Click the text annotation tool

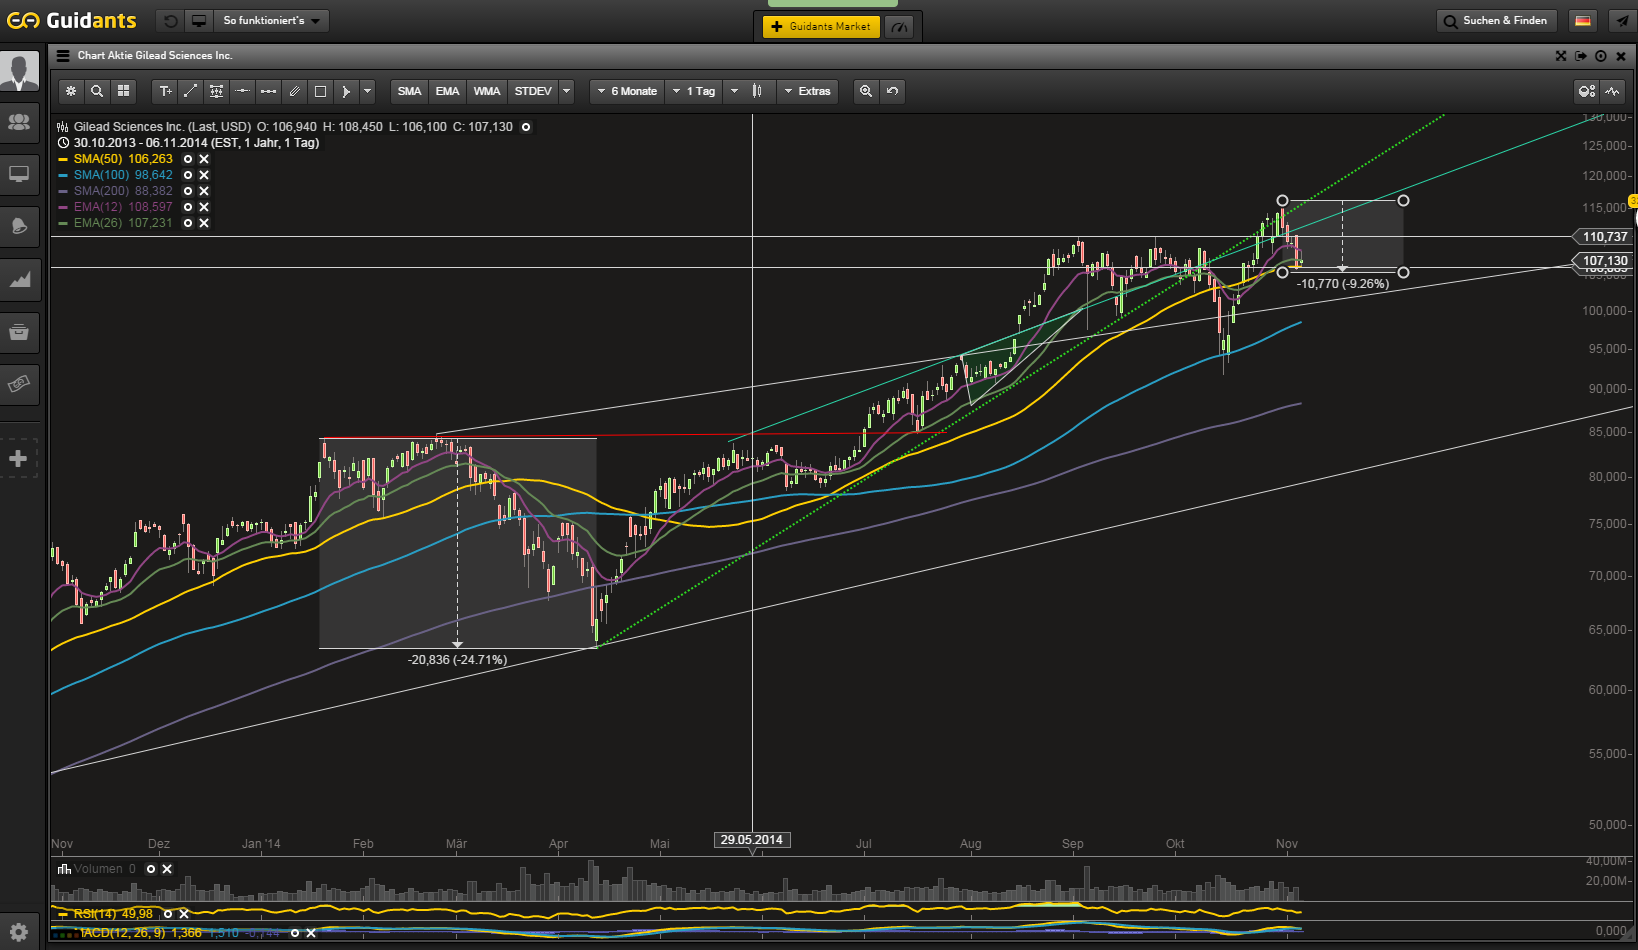pyautogui.click(x=166, y=91)
